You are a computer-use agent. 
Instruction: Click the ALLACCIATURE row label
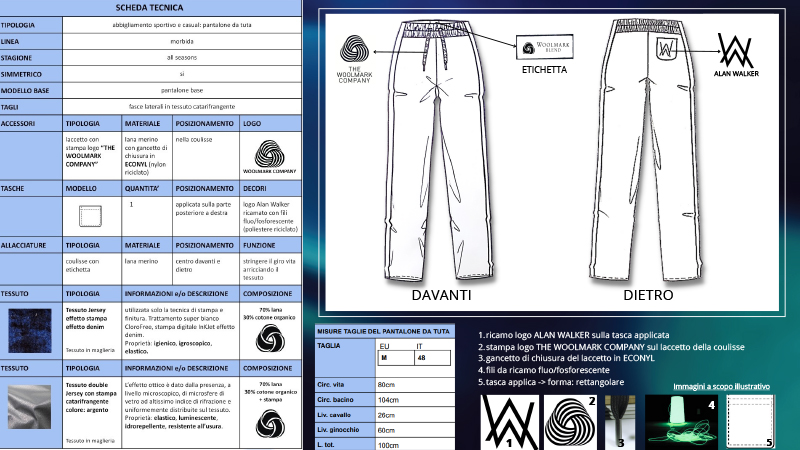pyautogui.click(x=23, y=245)
